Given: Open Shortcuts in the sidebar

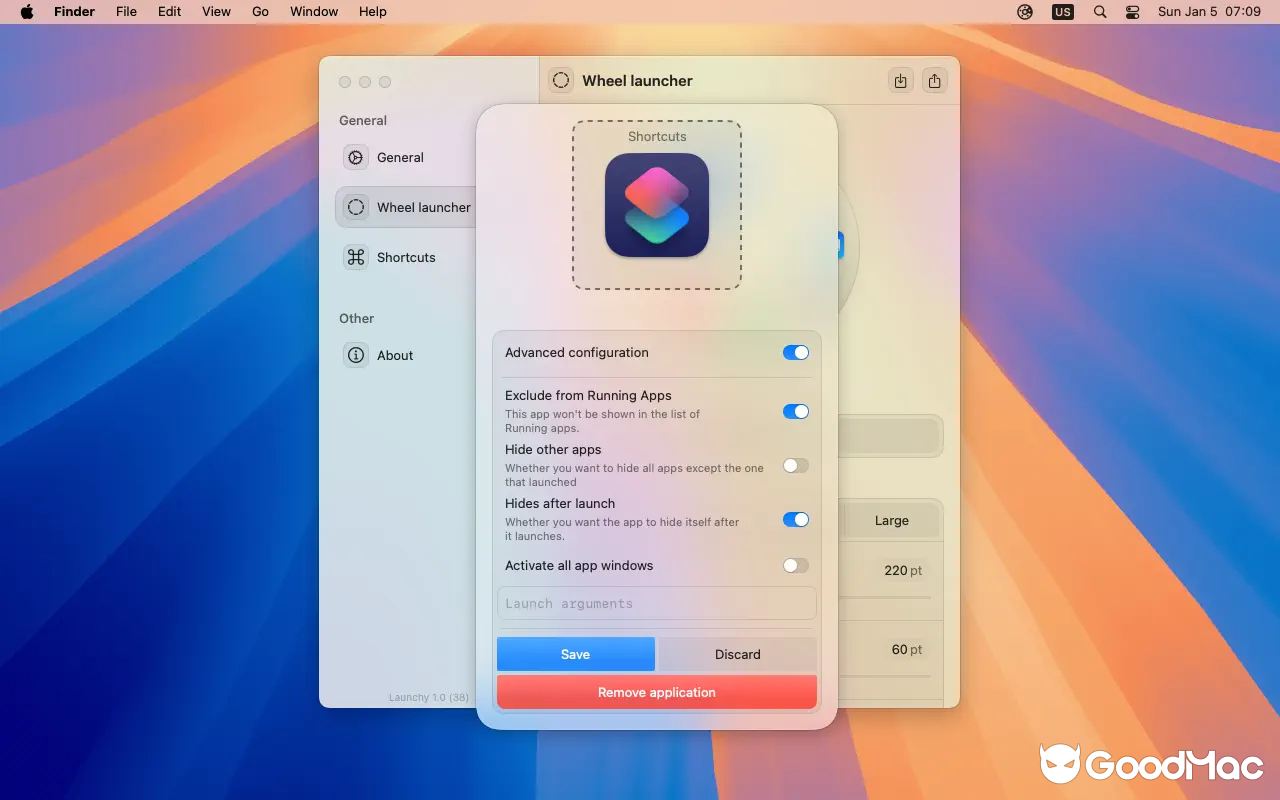Looking at the screenshot, I should (406, 257).
